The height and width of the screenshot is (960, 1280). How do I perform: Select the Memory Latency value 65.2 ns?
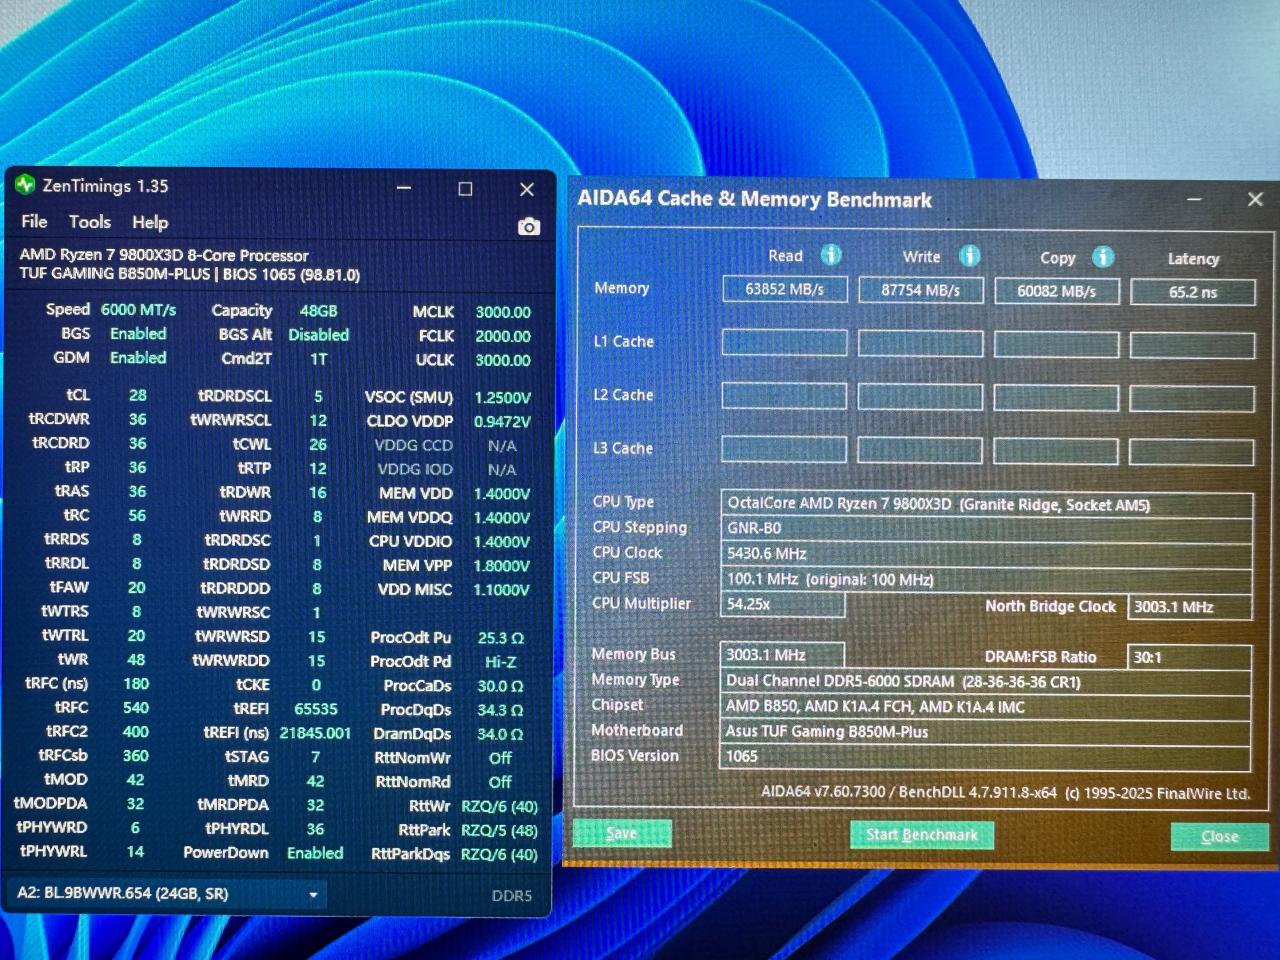point(1193,292)
